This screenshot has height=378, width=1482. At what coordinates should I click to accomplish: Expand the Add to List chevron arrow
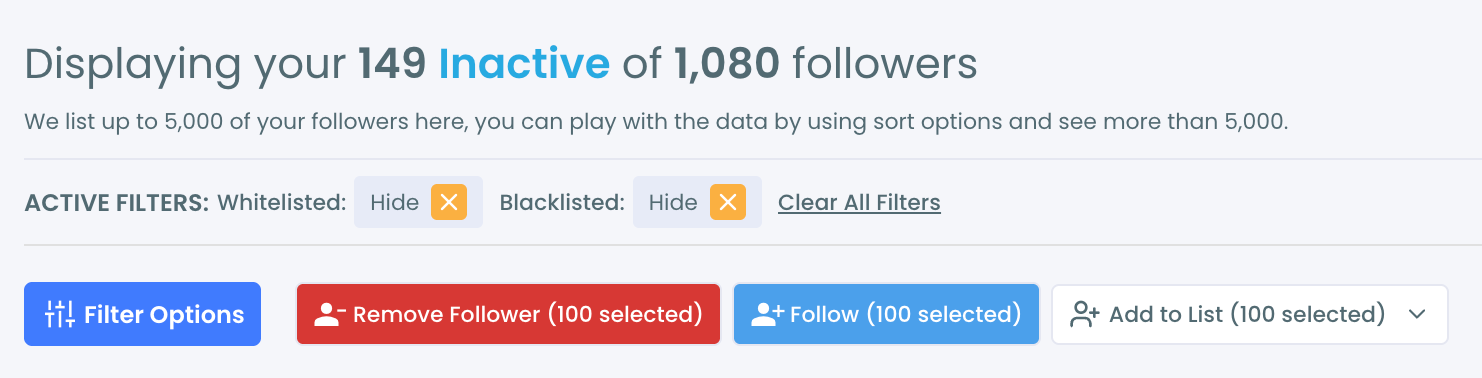1416,314
